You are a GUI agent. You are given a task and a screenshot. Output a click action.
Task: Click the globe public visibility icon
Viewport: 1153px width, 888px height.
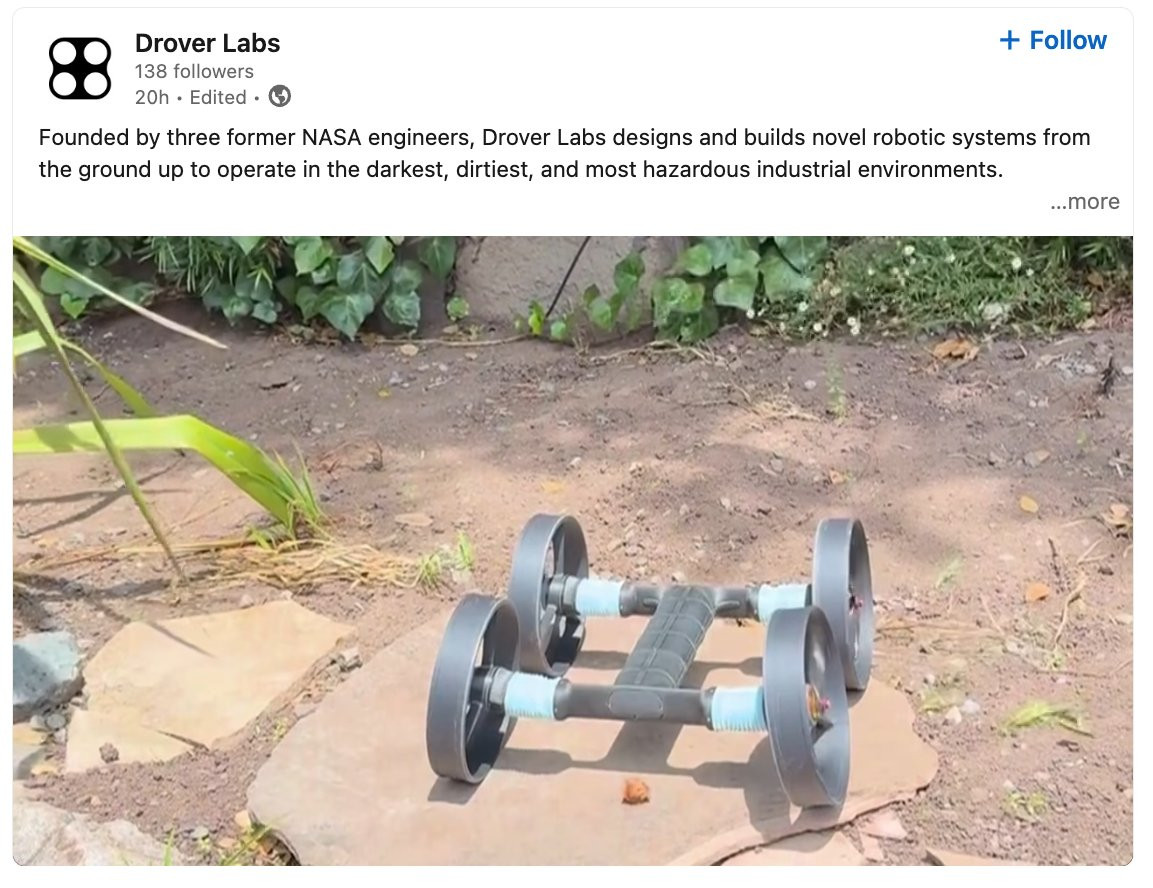click(279, 96)
